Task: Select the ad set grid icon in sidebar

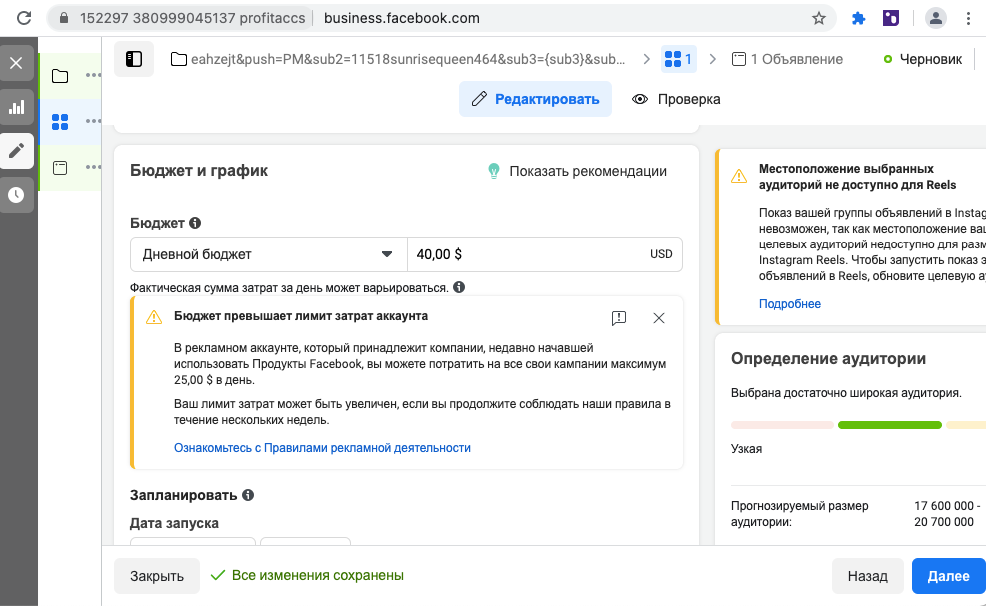Action: click(x=60, y=122)
